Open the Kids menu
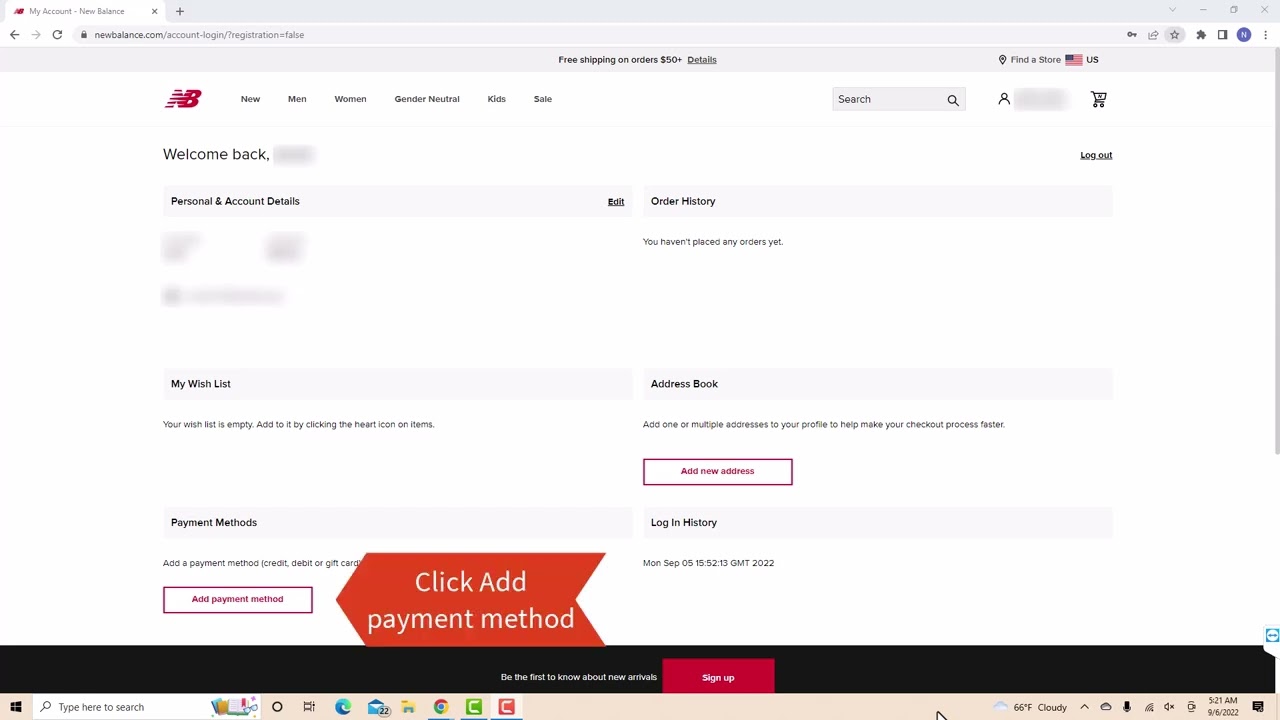 (496, 99)
